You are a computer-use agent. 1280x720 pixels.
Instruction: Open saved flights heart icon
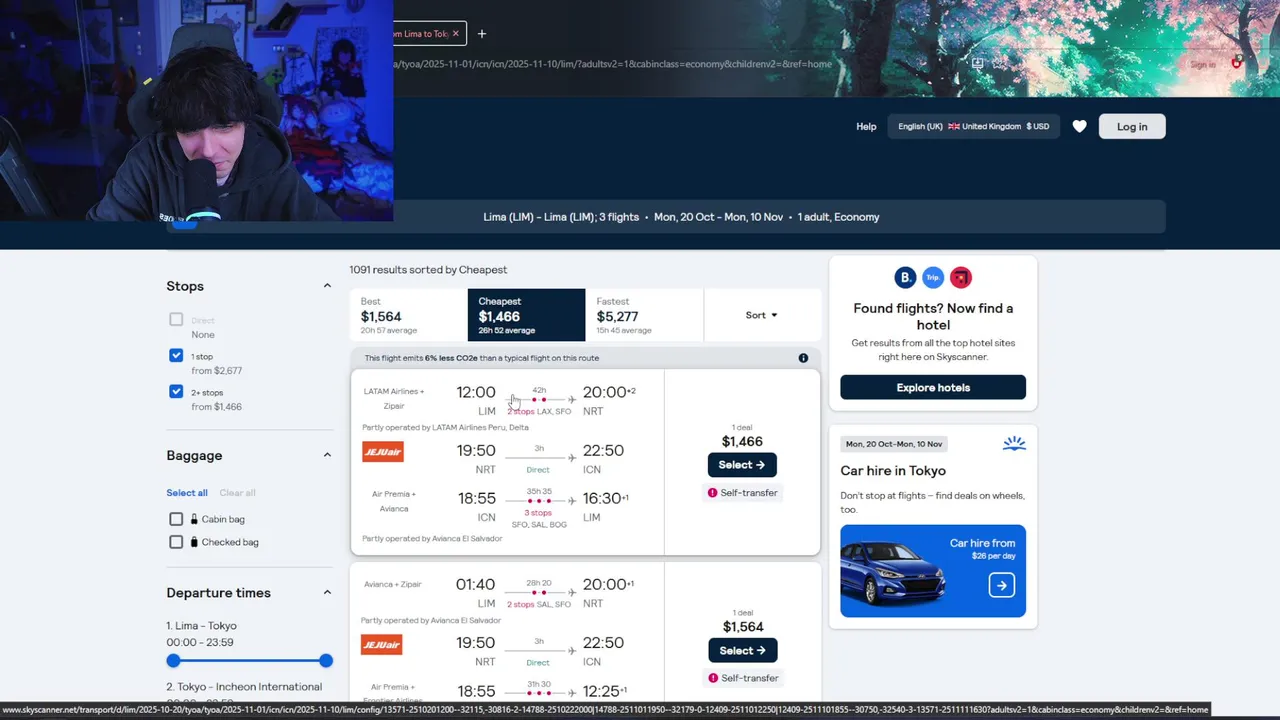click(x=1079, y=126)
